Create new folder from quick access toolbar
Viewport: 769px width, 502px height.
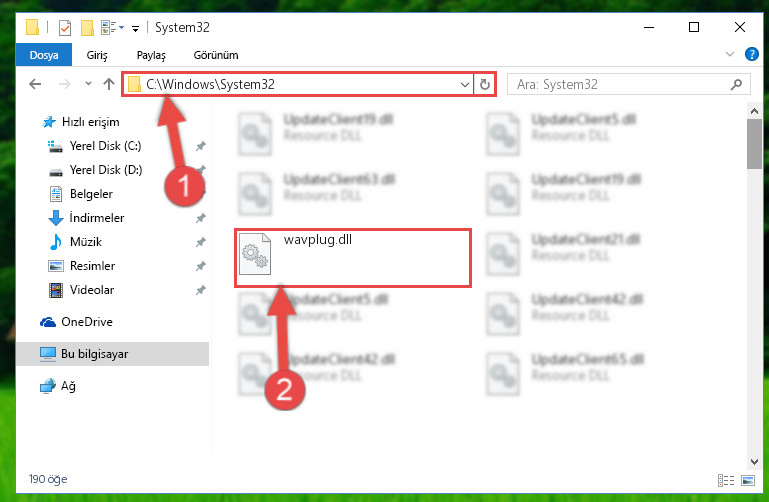[x=87, y=27]
